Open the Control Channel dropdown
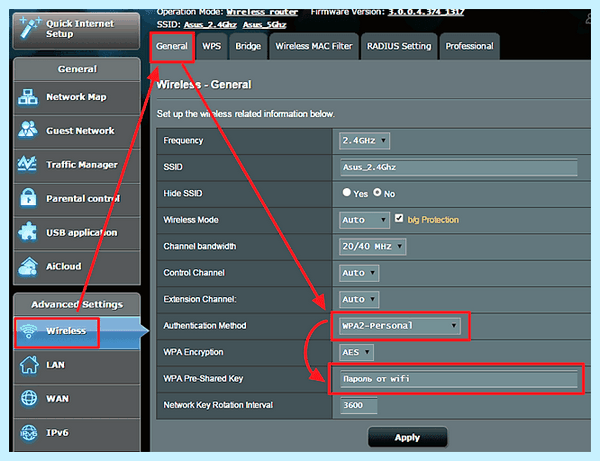The image size is (600, 461). (x=359, y=273)
